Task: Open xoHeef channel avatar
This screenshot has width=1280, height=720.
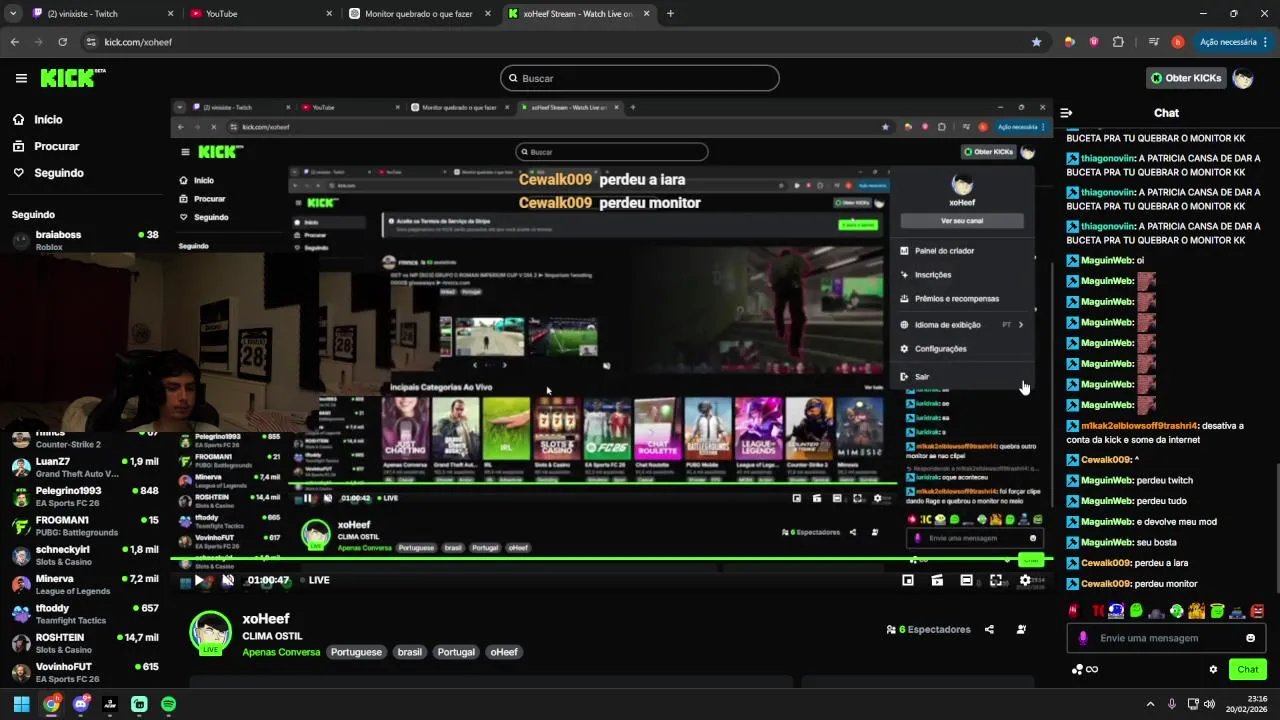Action: tap(211, 632)
